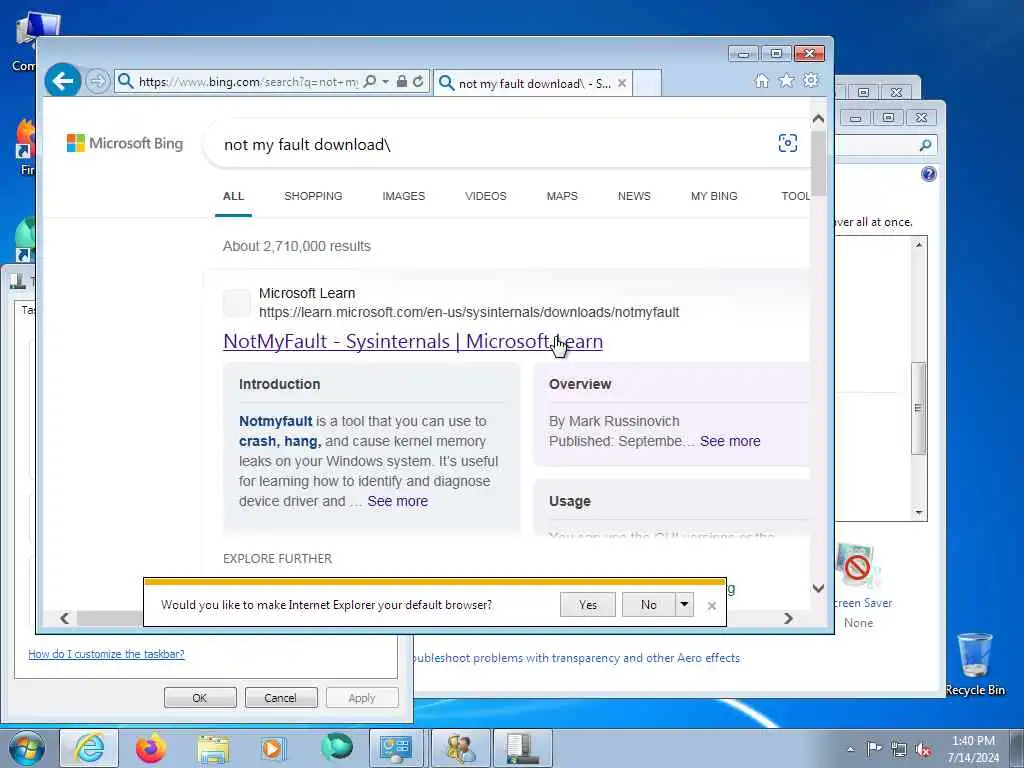The width and height of the screenshot is (1024, 768).
Task: Open IE Home page icon
Action: click(761, 81)
